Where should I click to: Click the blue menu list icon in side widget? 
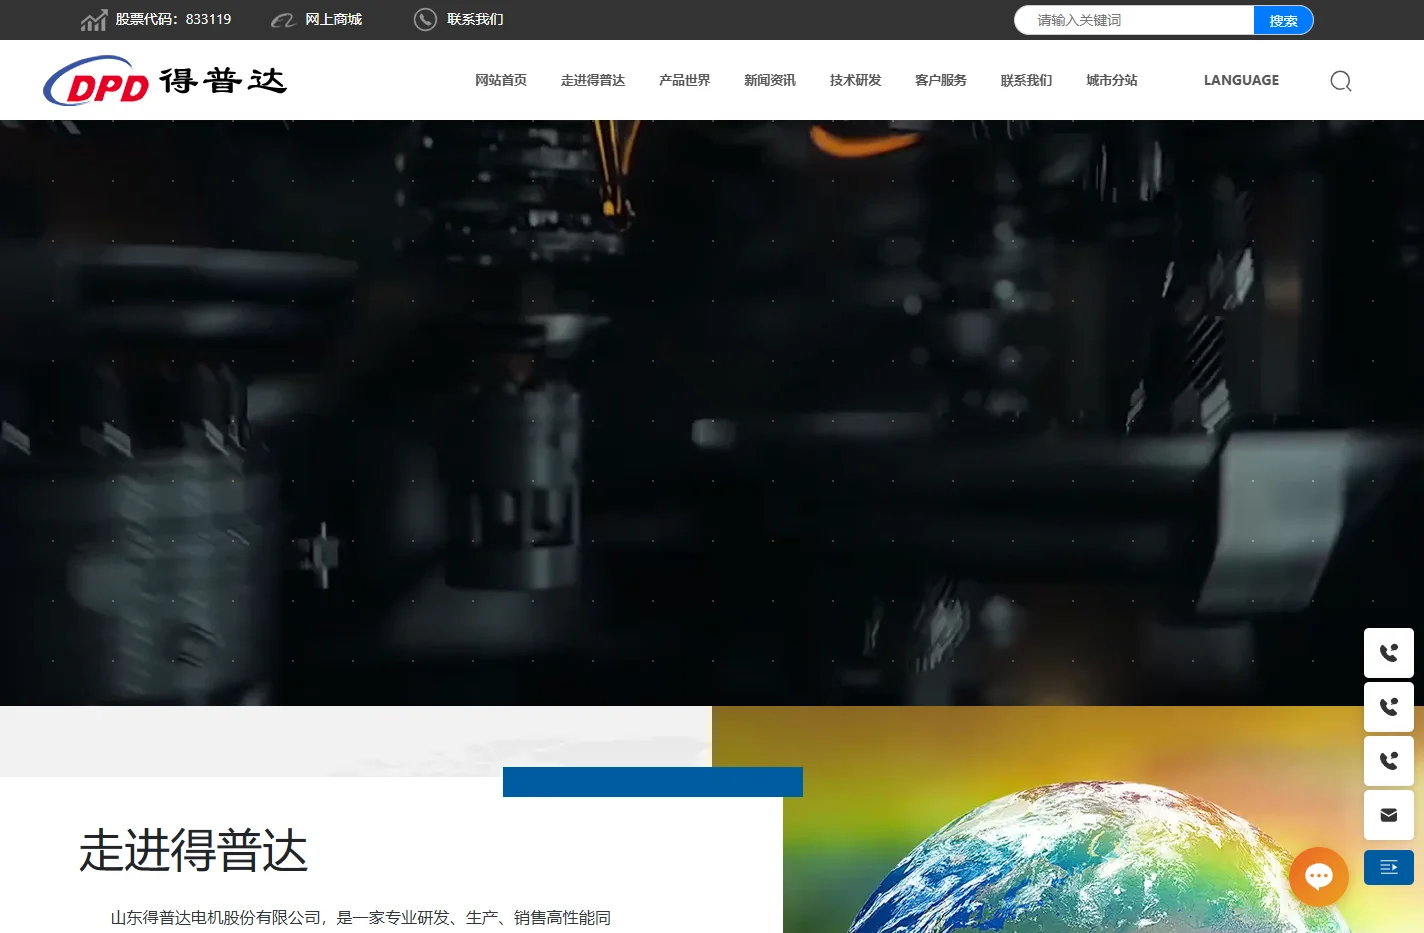(1389, 867)
